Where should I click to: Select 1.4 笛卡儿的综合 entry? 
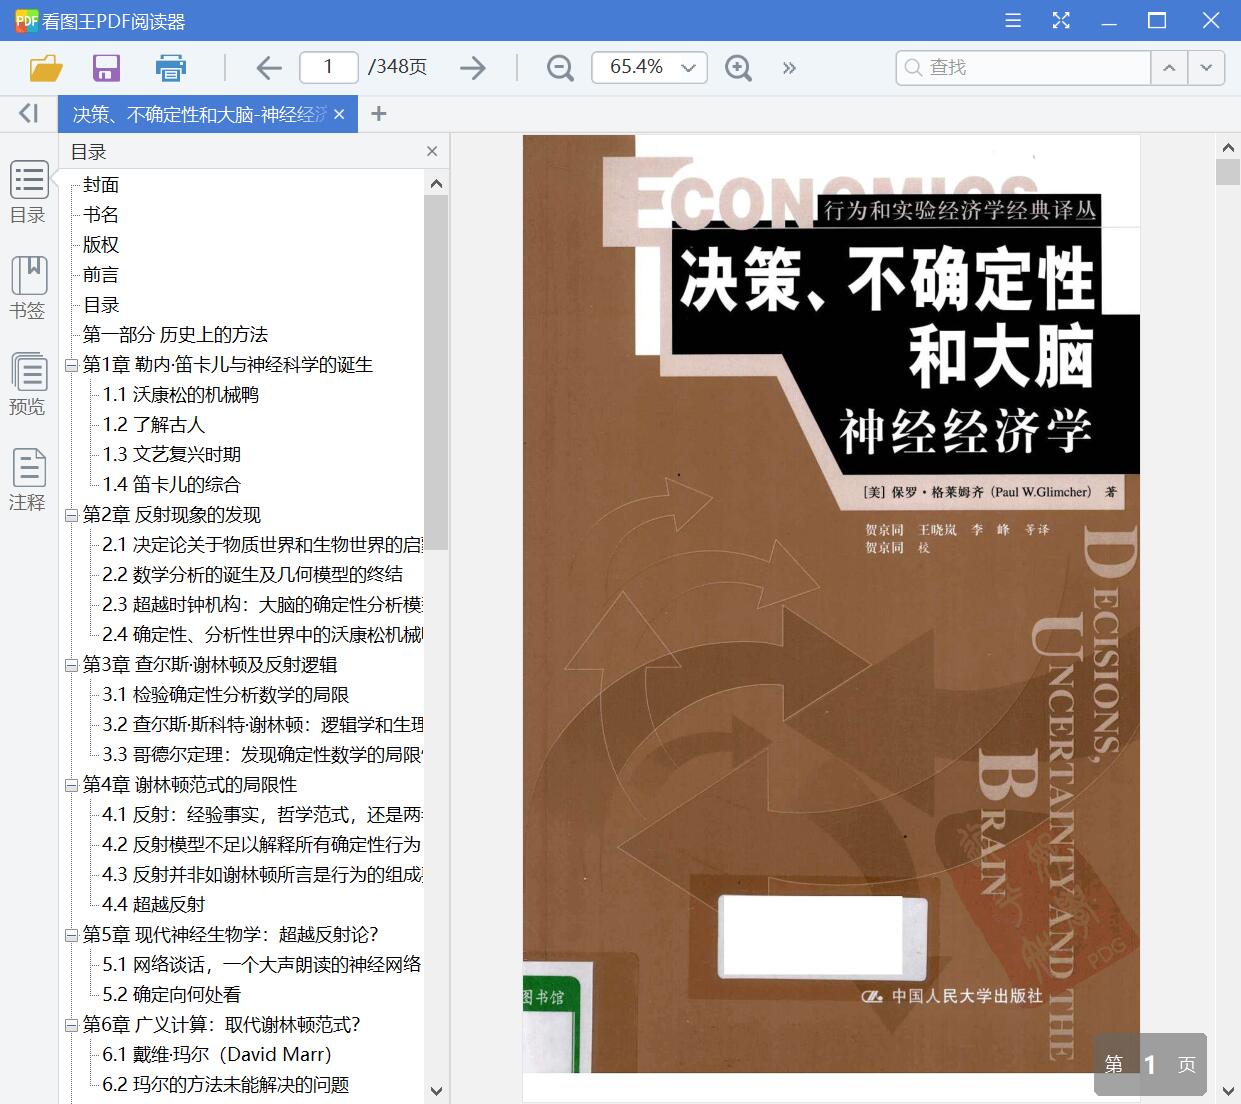coord(171,485)
